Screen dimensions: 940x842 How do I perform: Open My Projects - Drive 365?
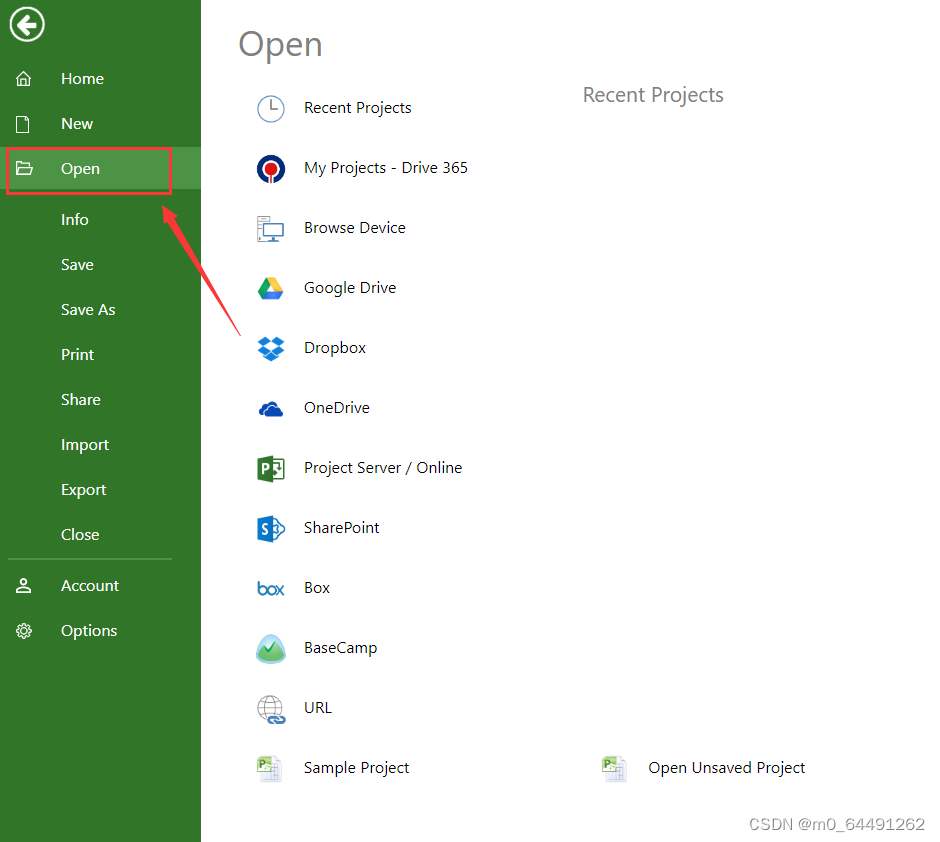(385, 168)
